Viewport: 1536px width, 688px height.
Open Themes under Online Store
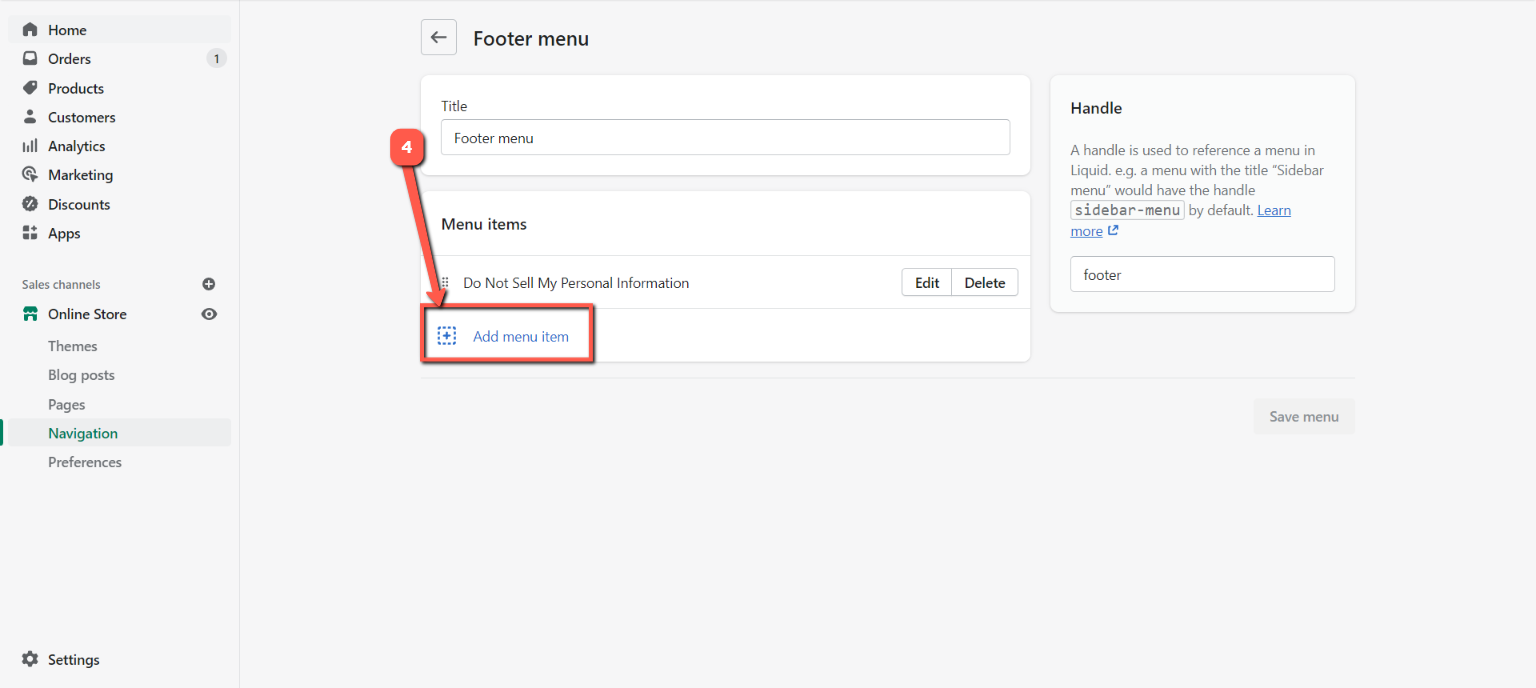(x=73, y=346)
